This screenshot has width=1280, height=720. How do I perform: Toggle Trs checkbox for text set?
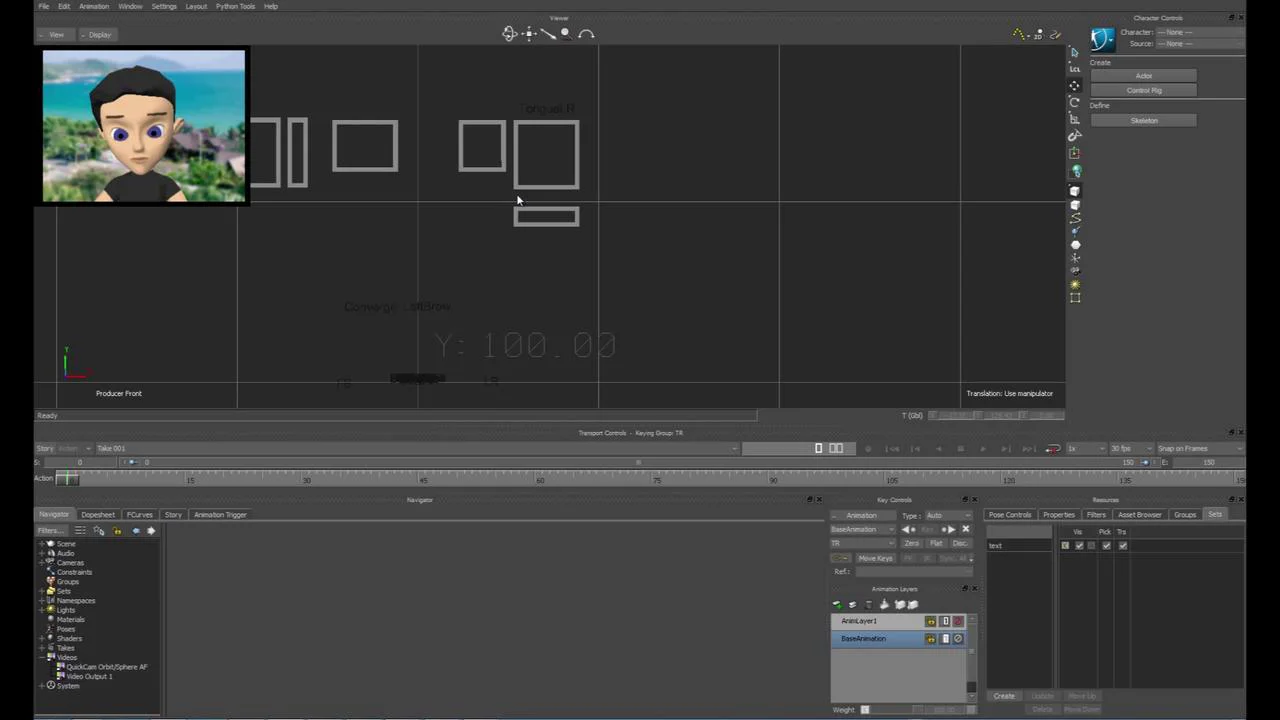click(1123, 546)
